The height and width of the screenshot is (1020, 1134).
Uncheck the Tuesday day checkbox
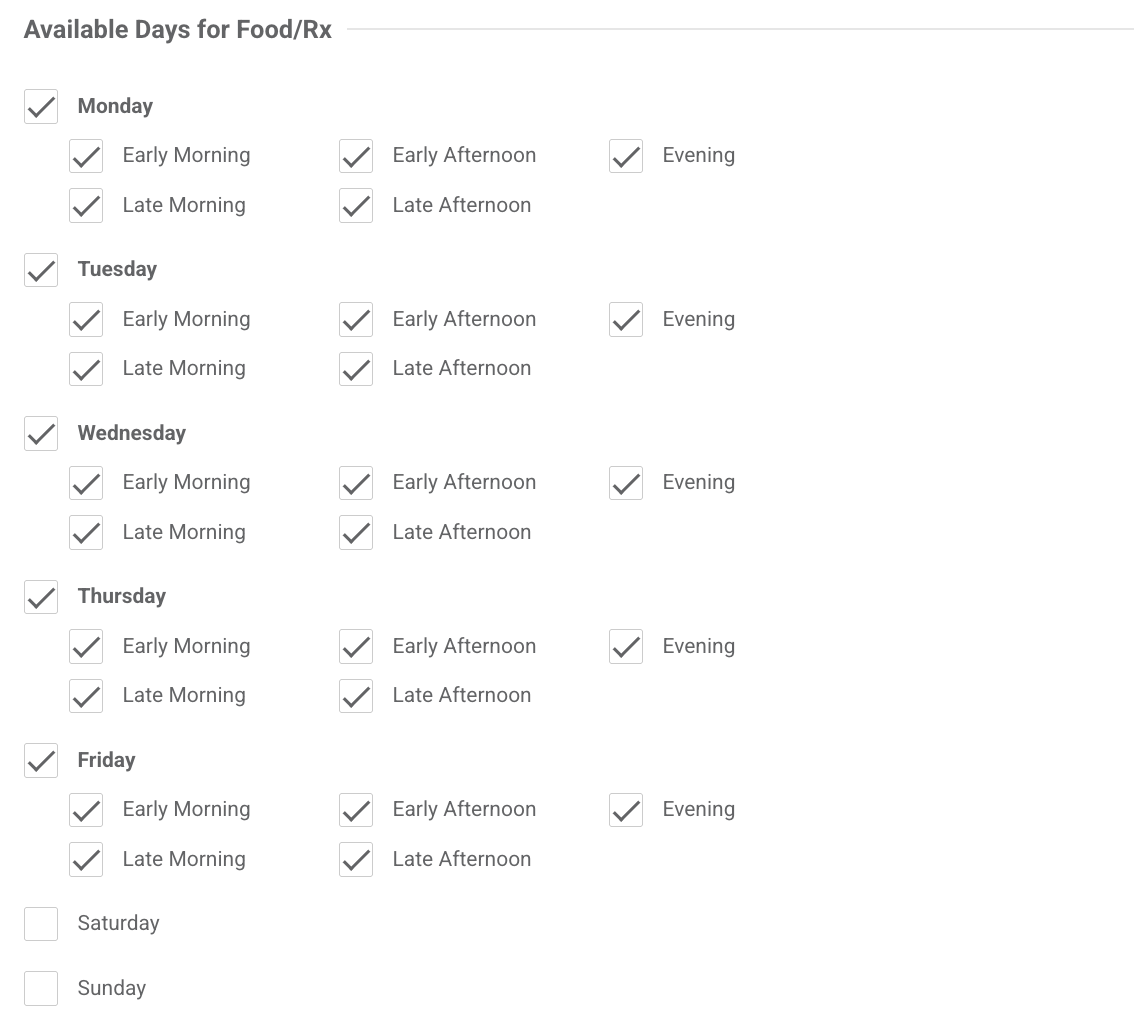coord(41,270)
